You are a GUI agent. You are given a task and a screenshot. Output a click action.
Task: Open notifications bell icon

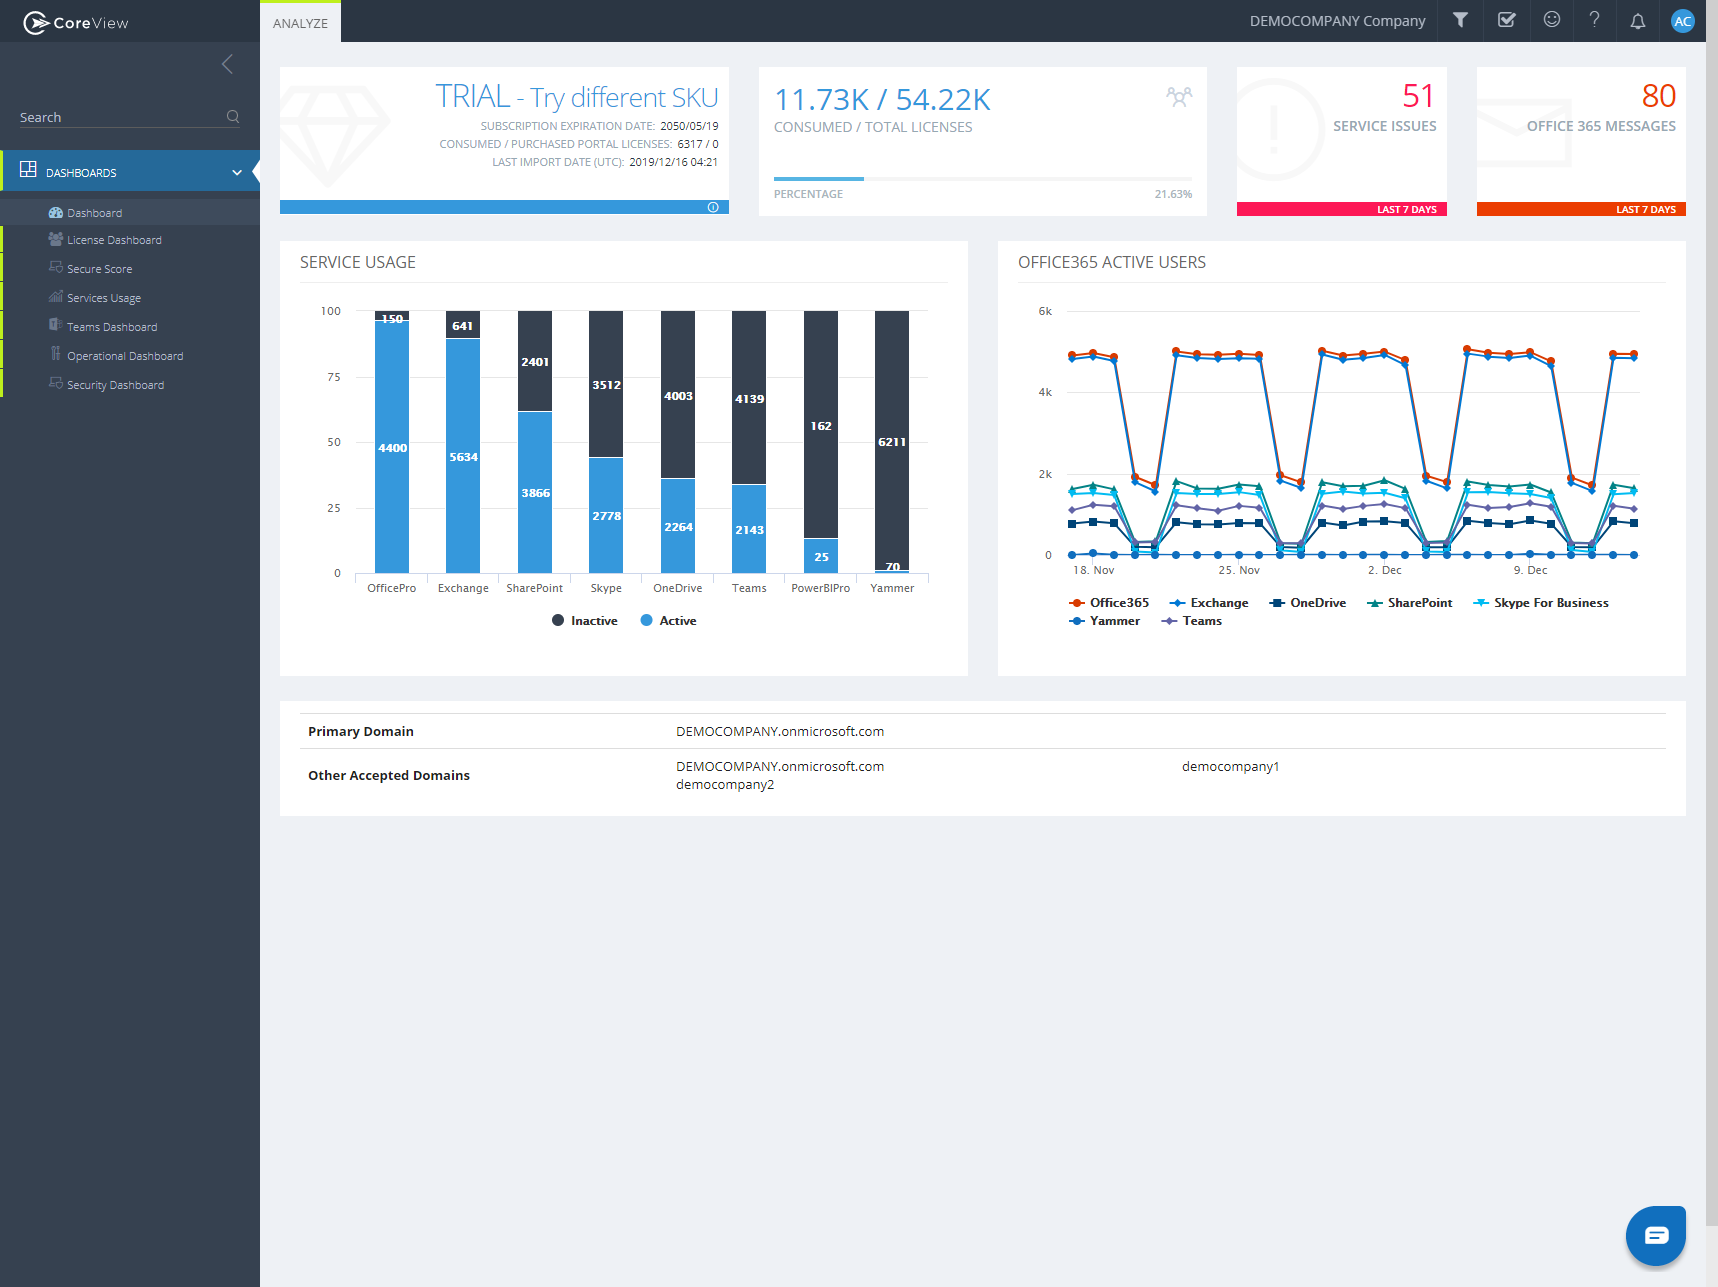[1638, 21]
